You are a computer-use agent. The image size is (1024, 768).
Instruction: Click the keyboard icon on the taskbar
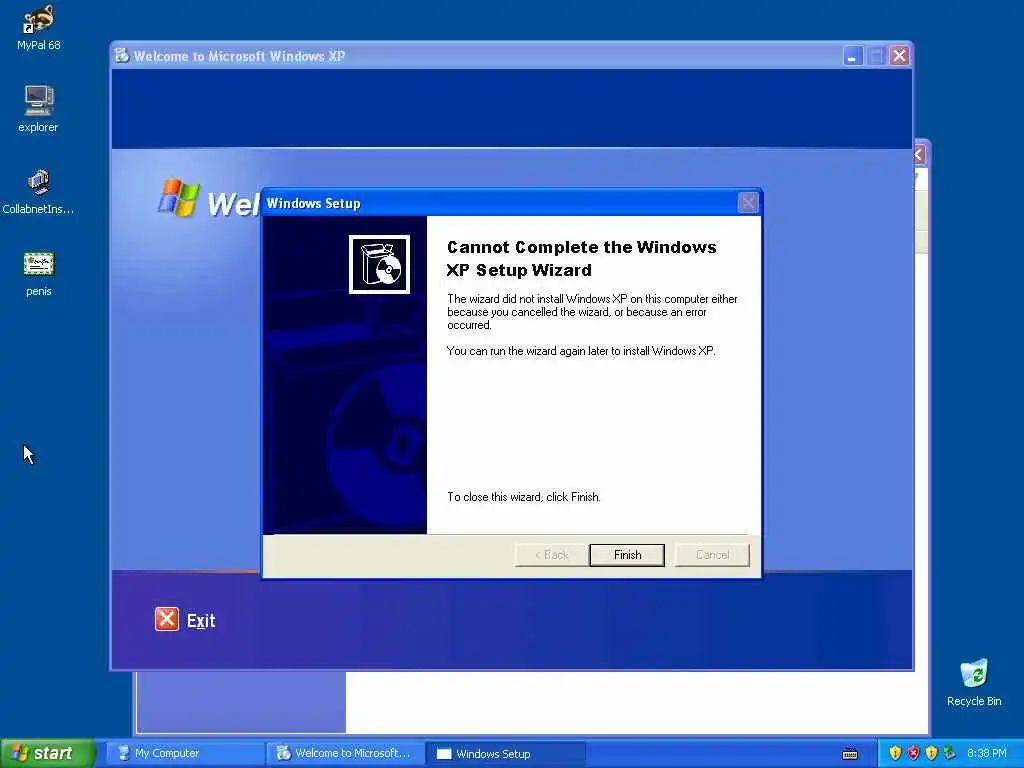tap(850, 754)
